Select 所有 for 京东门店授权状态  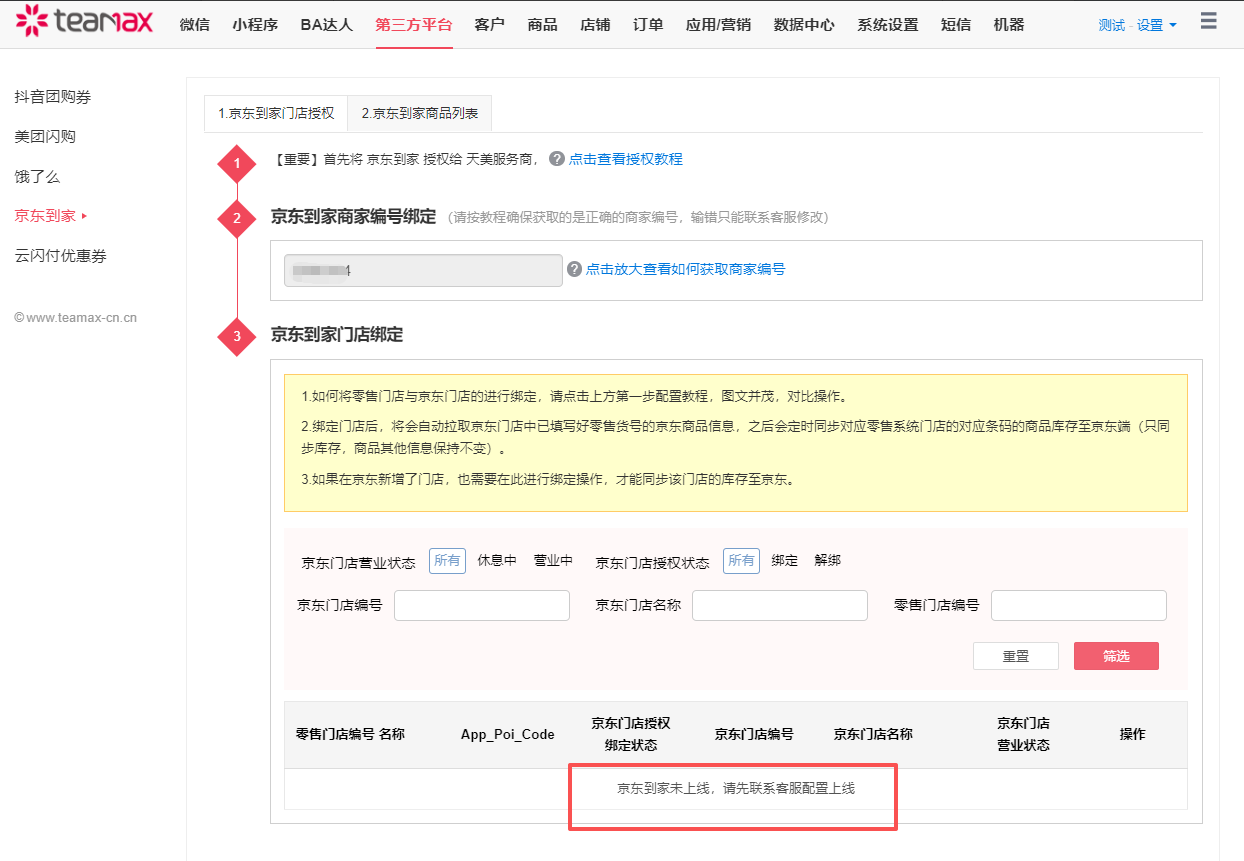pos(741,561)
